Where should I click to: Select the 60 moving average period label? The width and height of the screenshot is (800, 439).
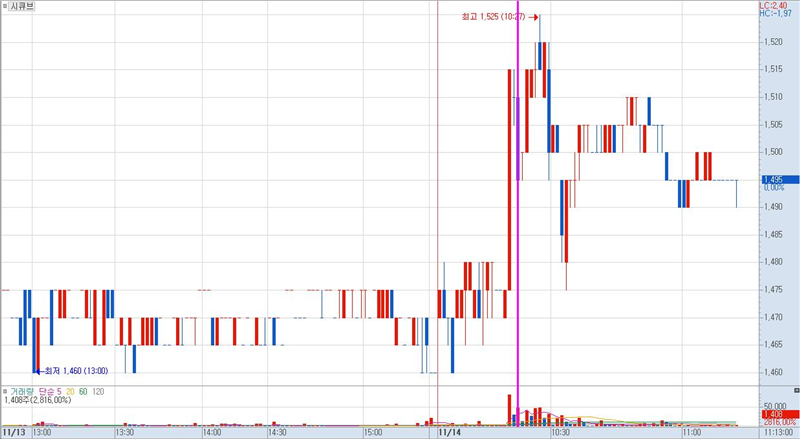[83, 391]
